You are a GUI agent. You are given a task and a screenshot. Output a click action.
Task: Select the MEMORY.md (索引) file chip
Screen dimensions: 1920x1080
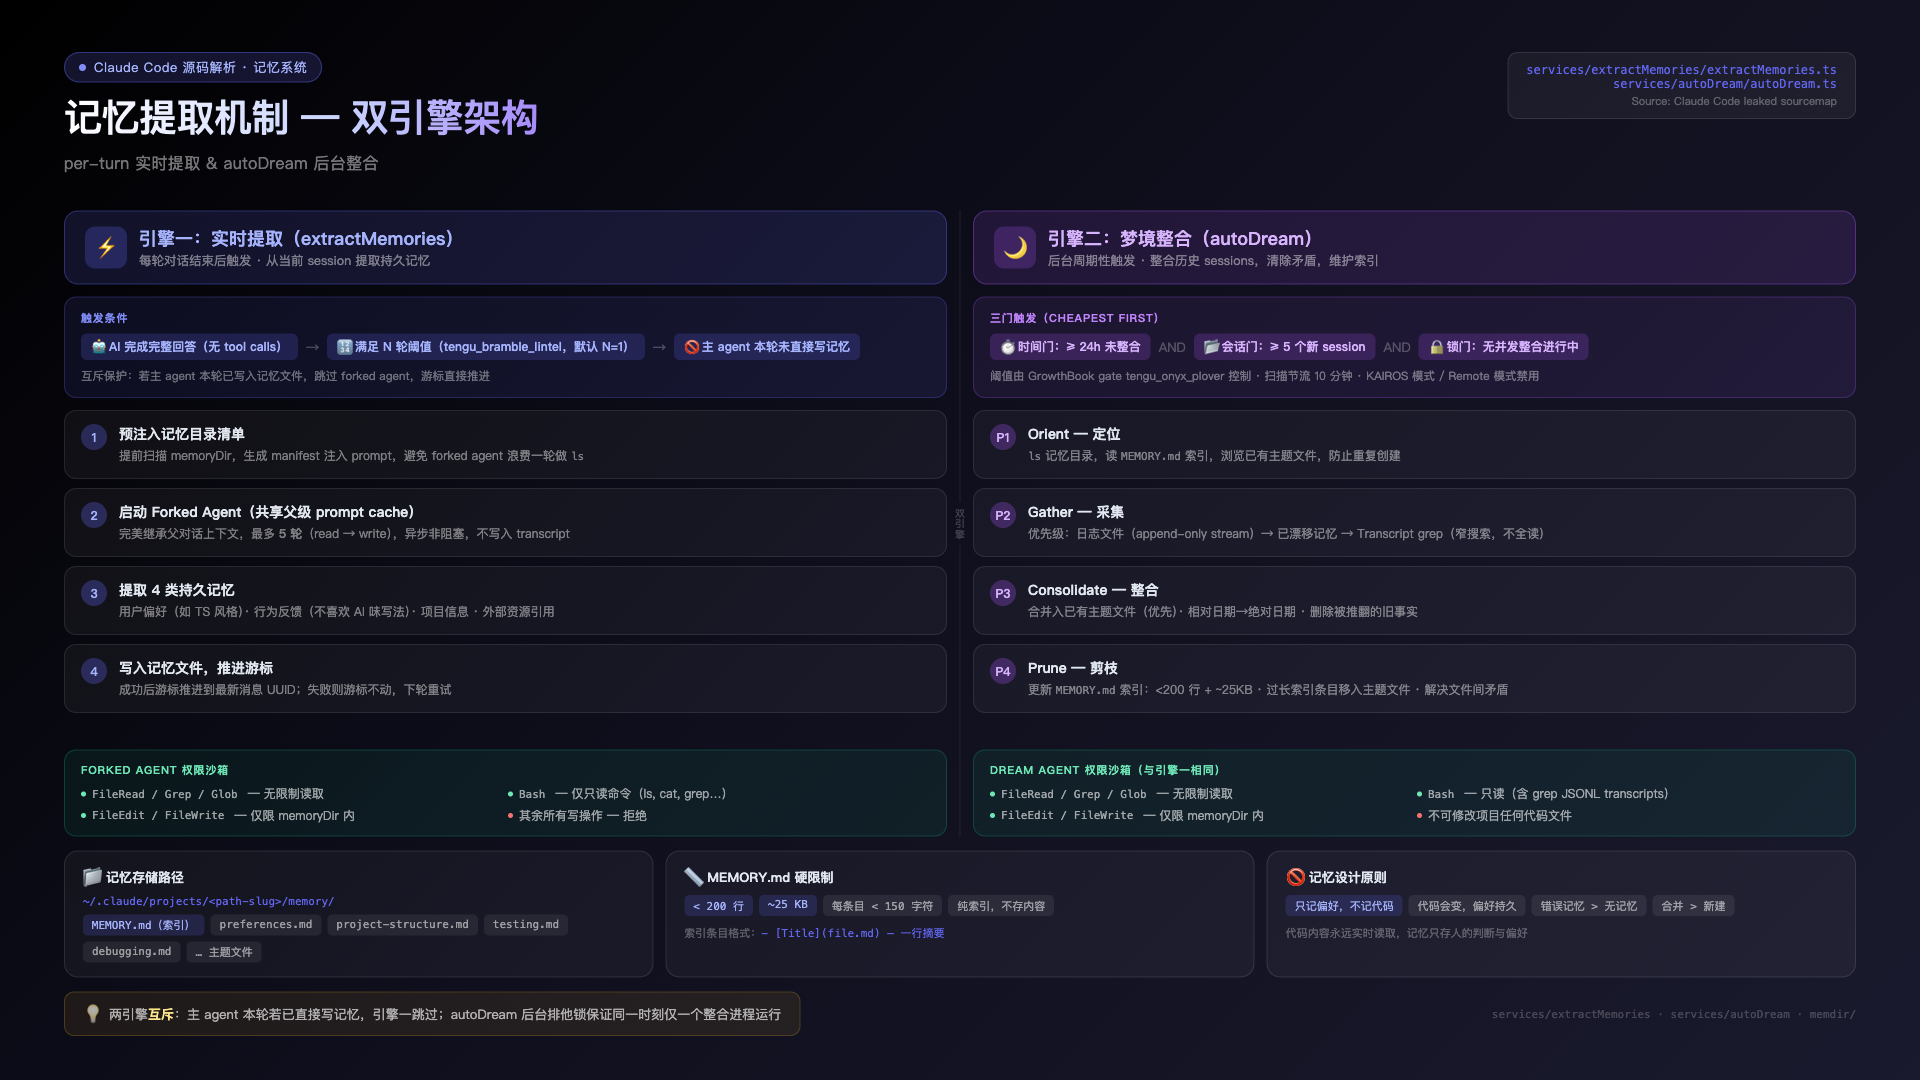pos(142,925)
